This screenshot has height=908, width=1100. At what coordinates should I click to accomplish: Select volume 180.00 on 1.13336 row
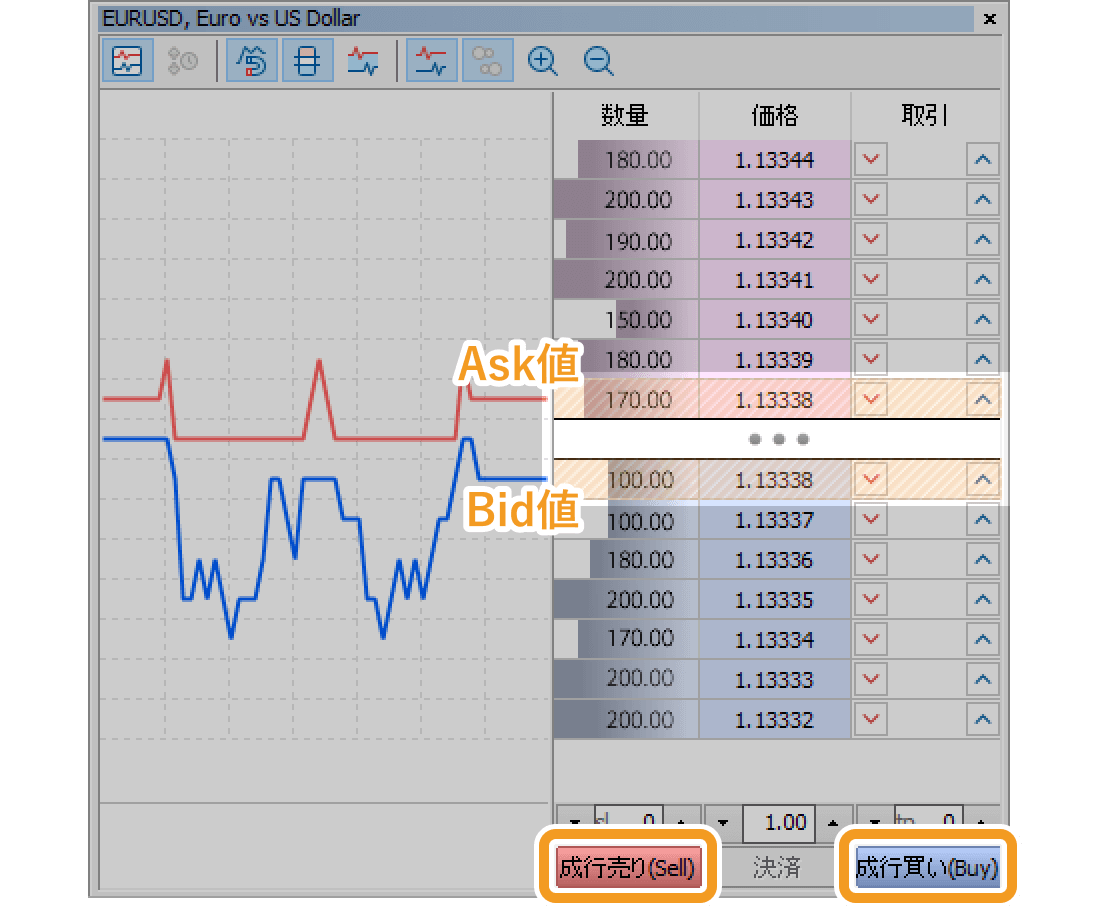(x=626, y=560)
